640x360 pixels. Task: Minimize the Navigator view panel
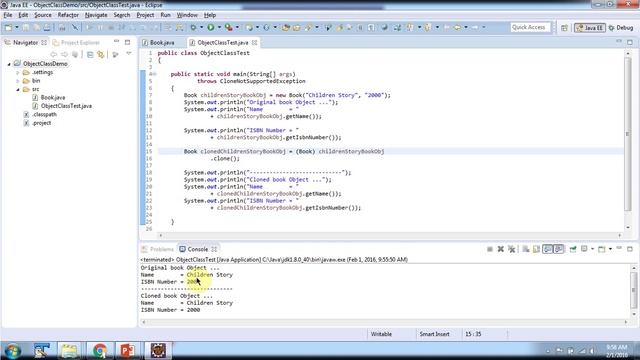click(117, 42)
